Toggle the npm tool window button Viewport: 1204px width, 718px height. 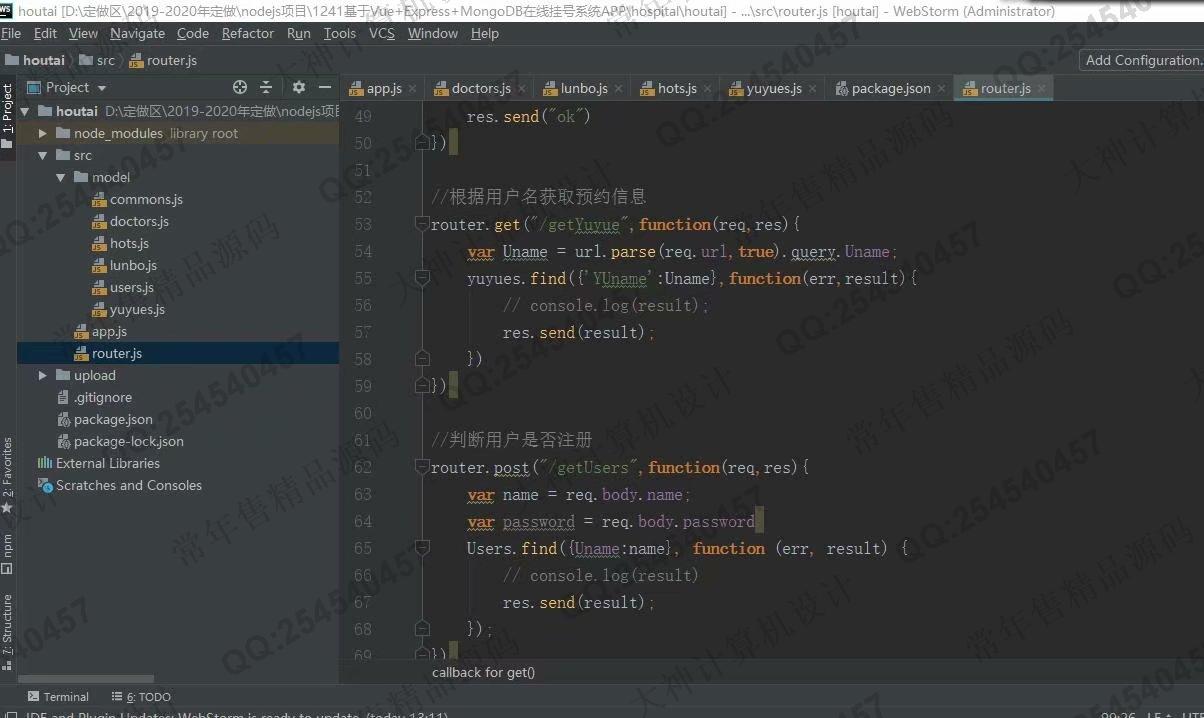[x=8, y=554]
